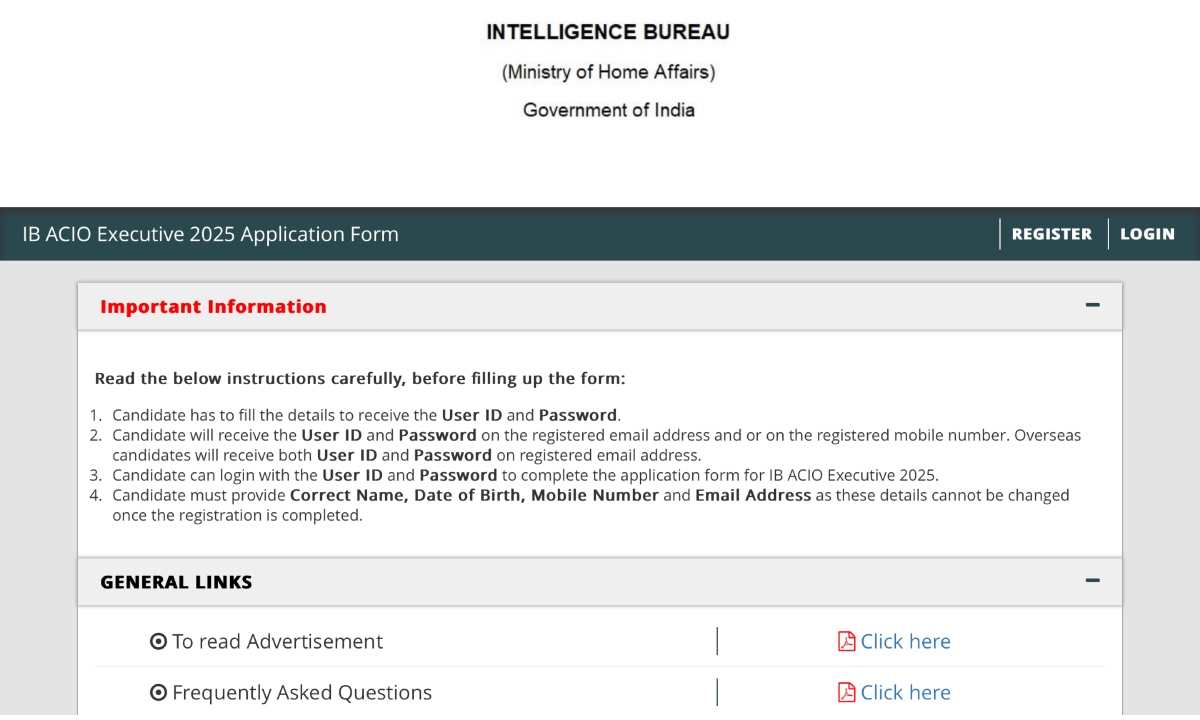The height and width of the screenshot is (720, 1200).
Task: Open the FAQ PDF icon
Action: (x=846, y=692)
